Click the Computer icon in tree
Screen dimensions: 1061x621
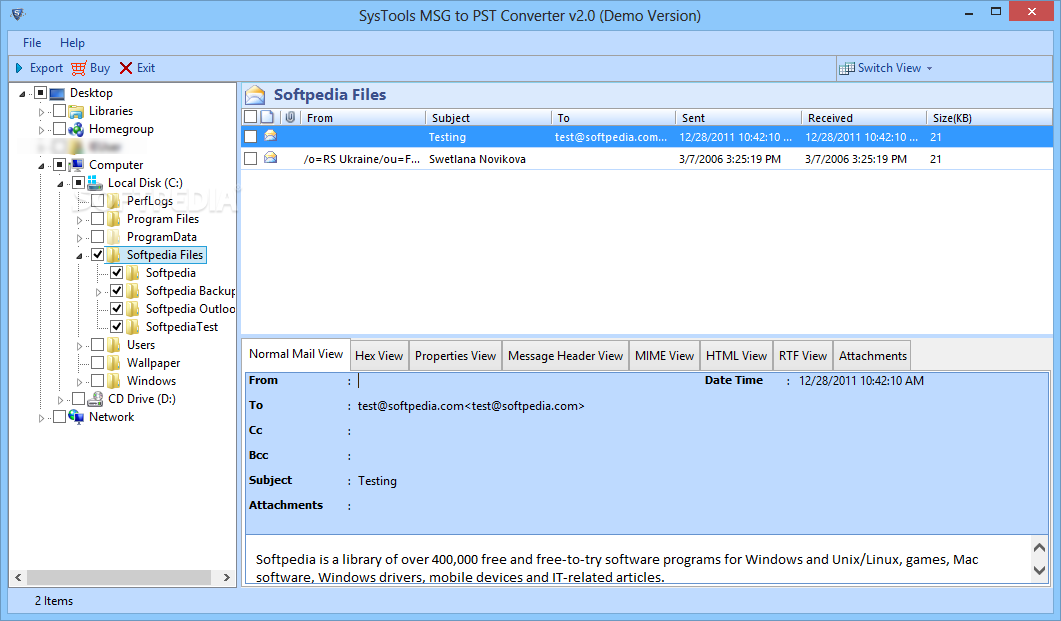[x=77, y=165]
